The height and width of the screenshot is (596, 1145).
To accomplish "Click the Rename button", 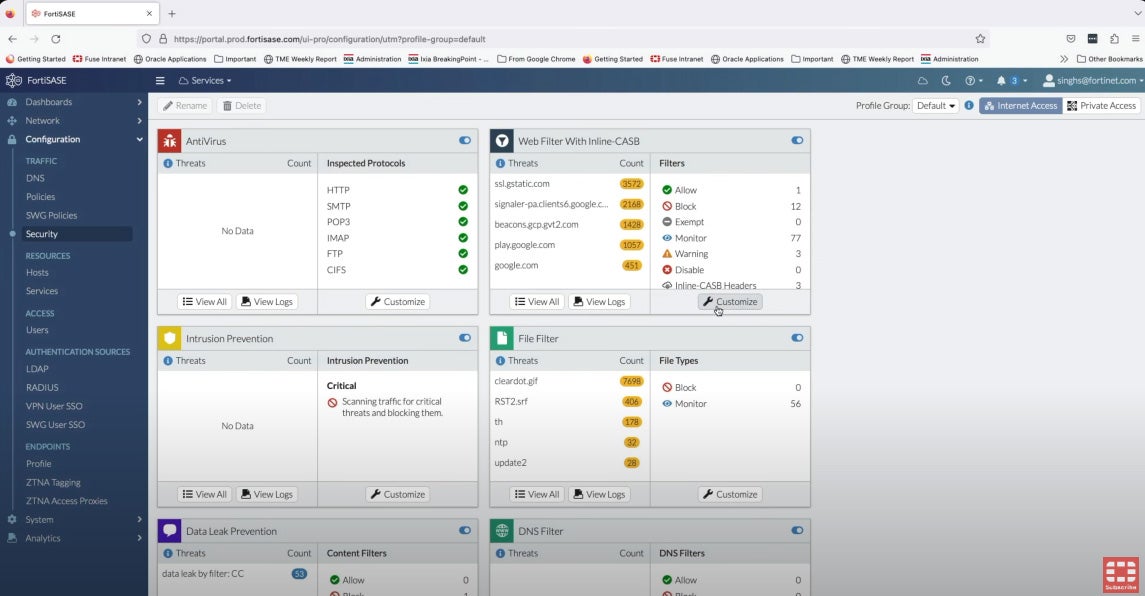I will tap(185, 105).
